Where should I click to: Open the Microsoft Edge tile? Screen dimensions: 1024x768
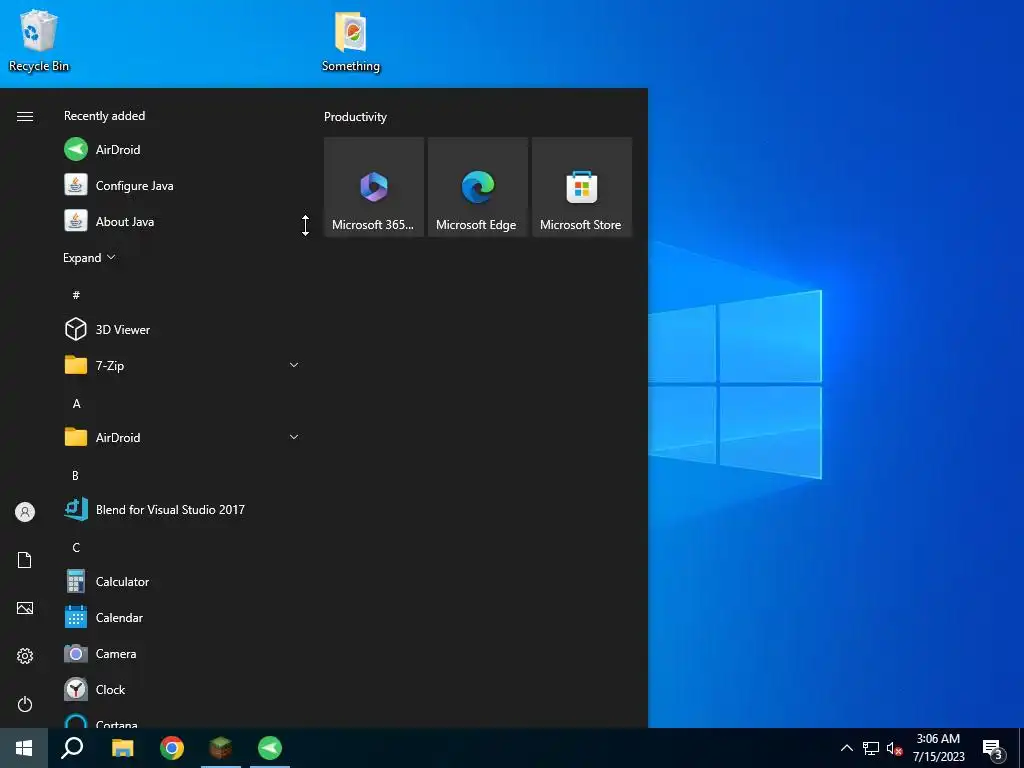coord(477,187)
